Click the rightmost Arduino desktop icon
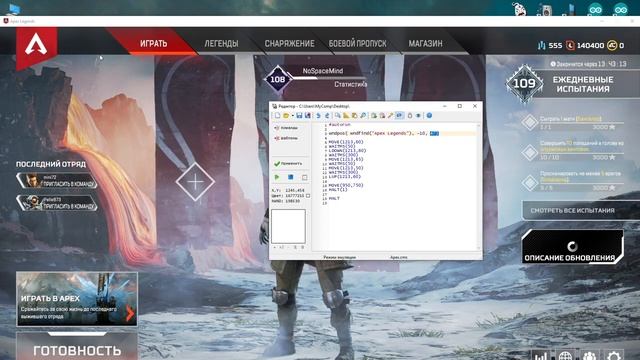Screen dimensions: 640x360 pos(621,9)
